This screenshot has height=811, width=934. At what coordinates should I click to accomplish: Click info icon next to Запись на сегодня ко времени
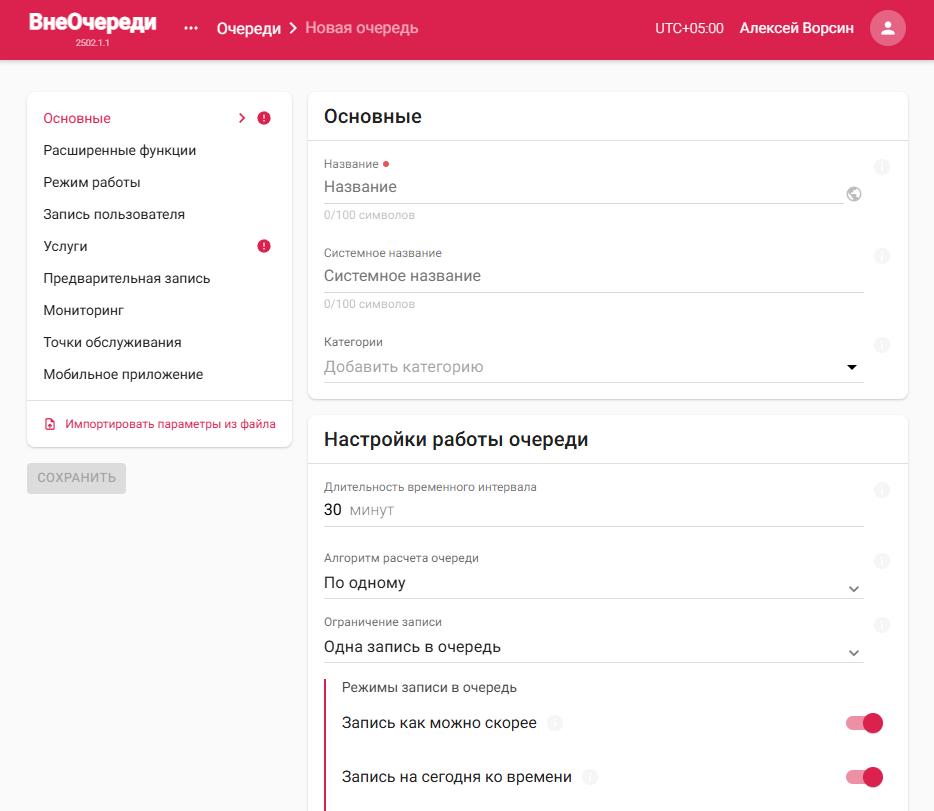click(590, 777)
